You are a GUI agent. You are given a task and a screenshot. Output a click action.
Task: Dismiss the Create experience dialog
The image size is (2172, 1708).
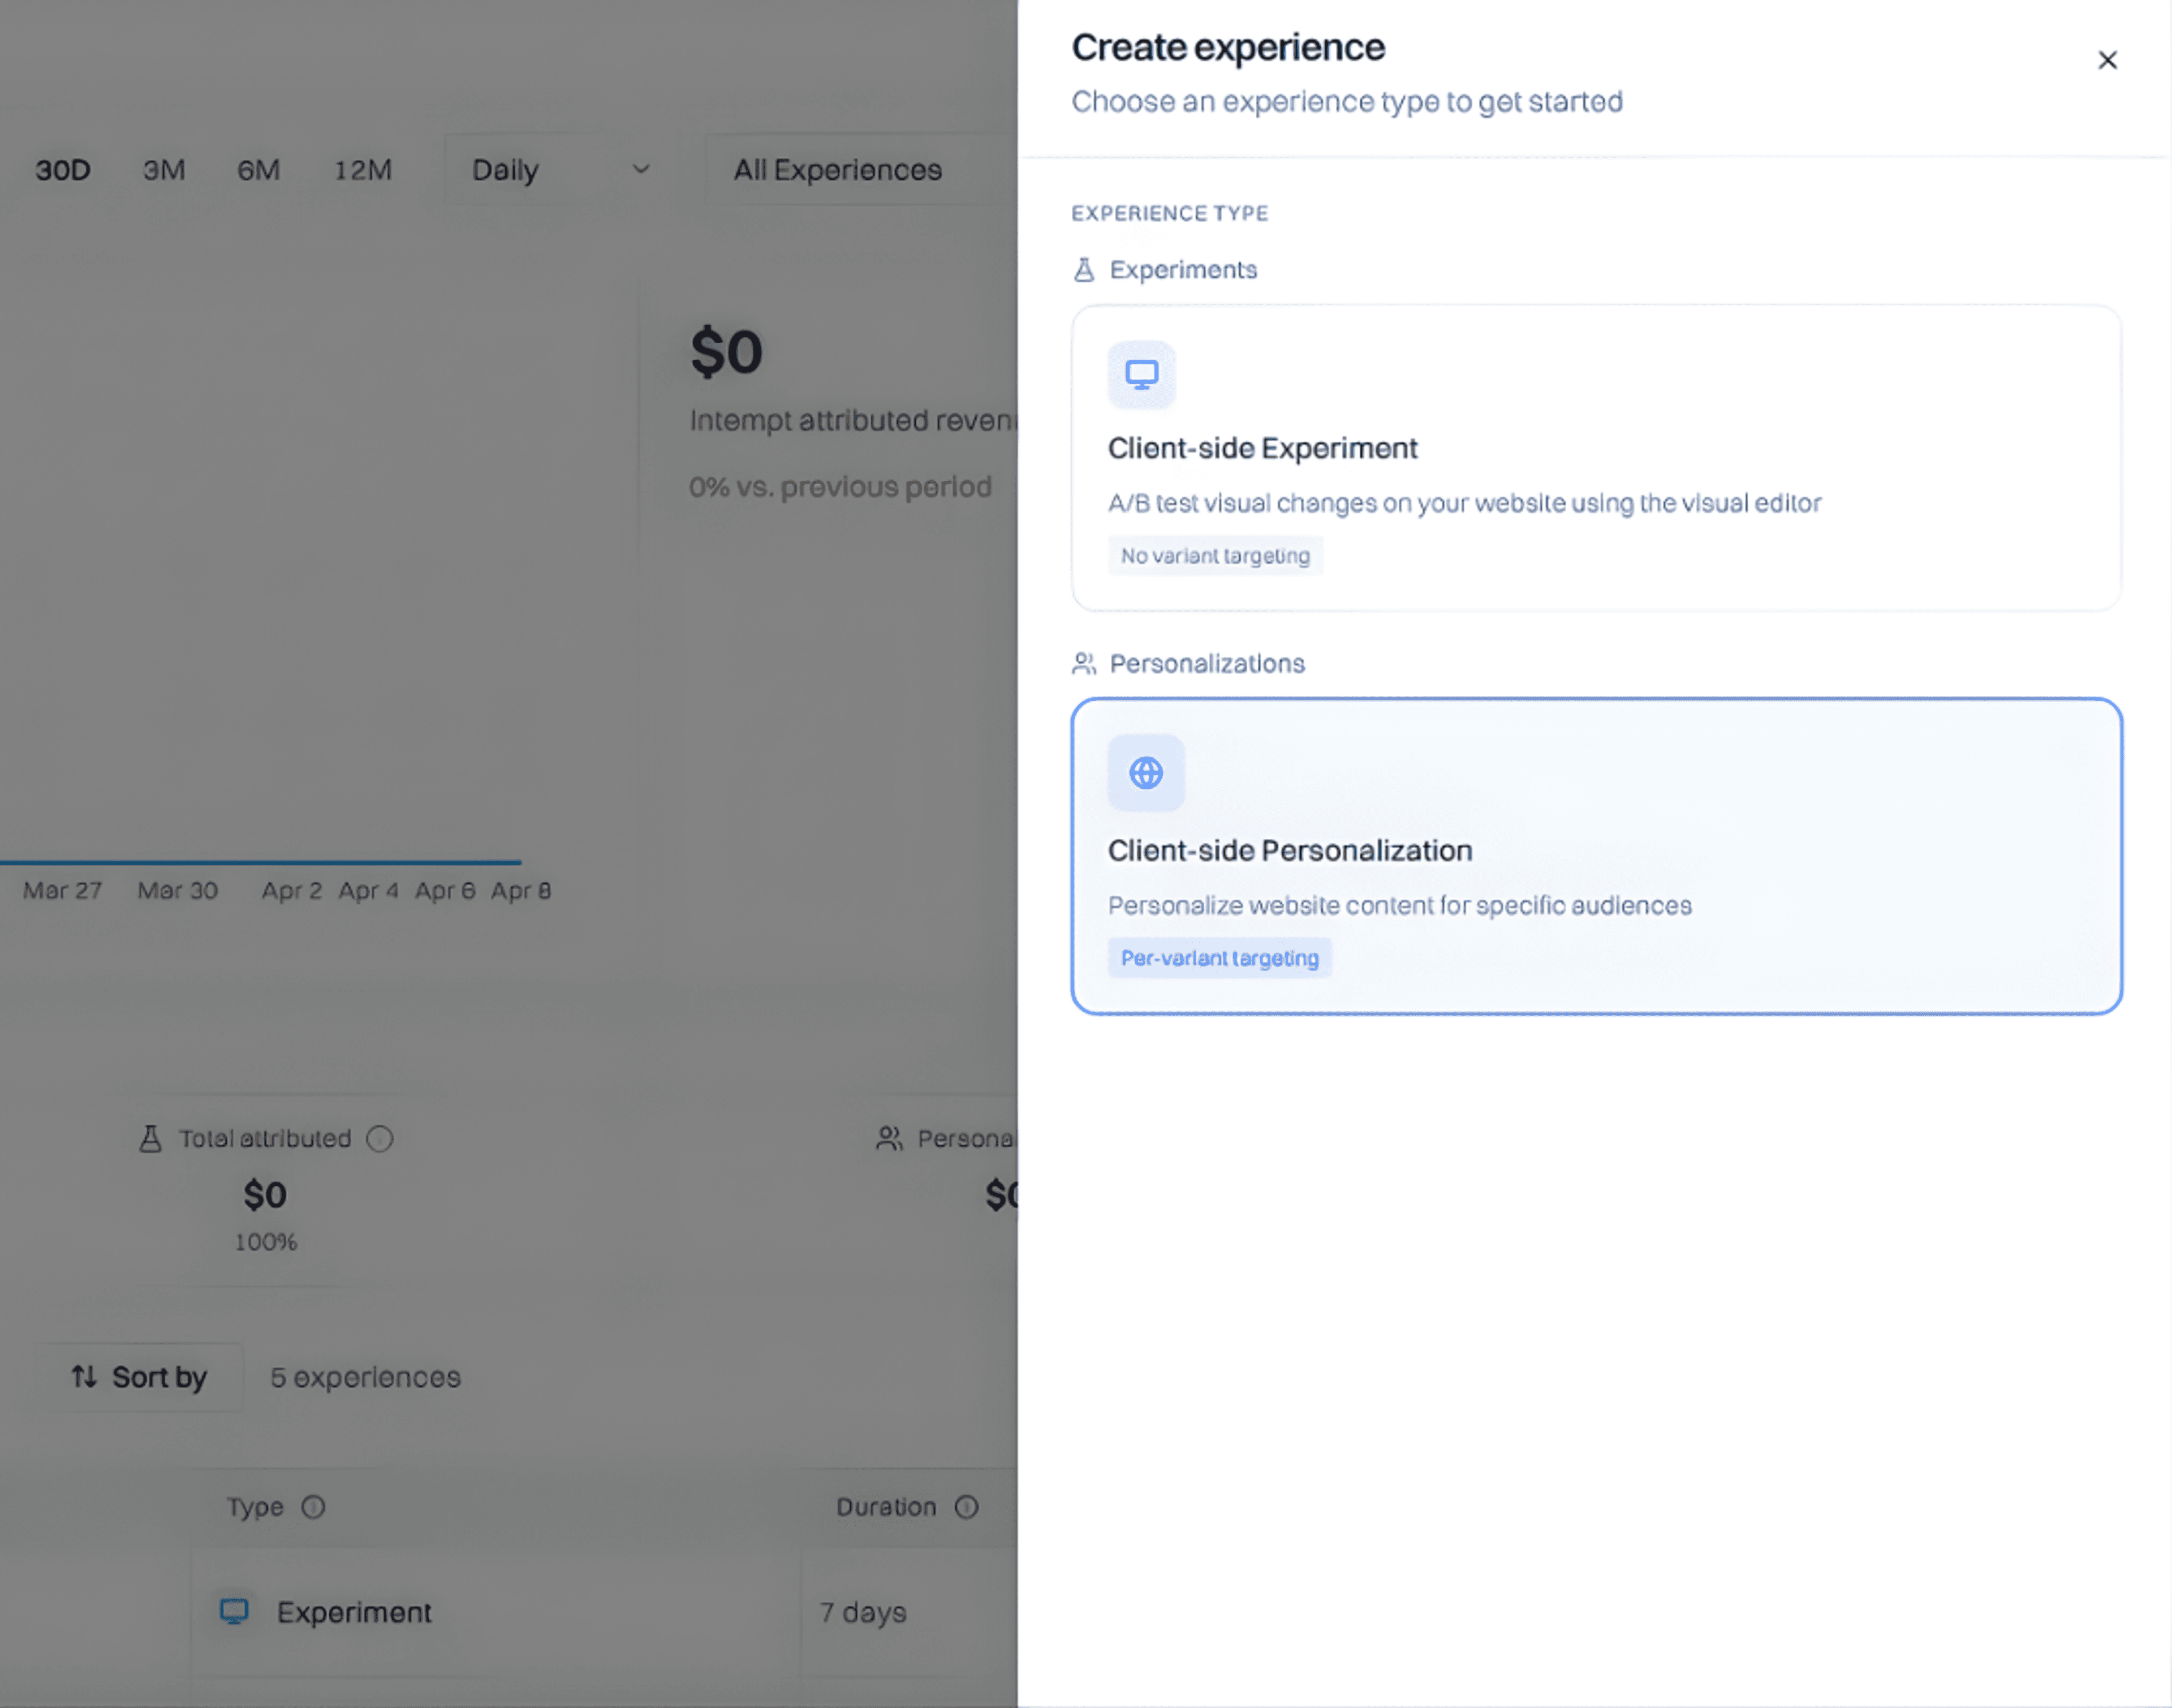point(2108,60)
